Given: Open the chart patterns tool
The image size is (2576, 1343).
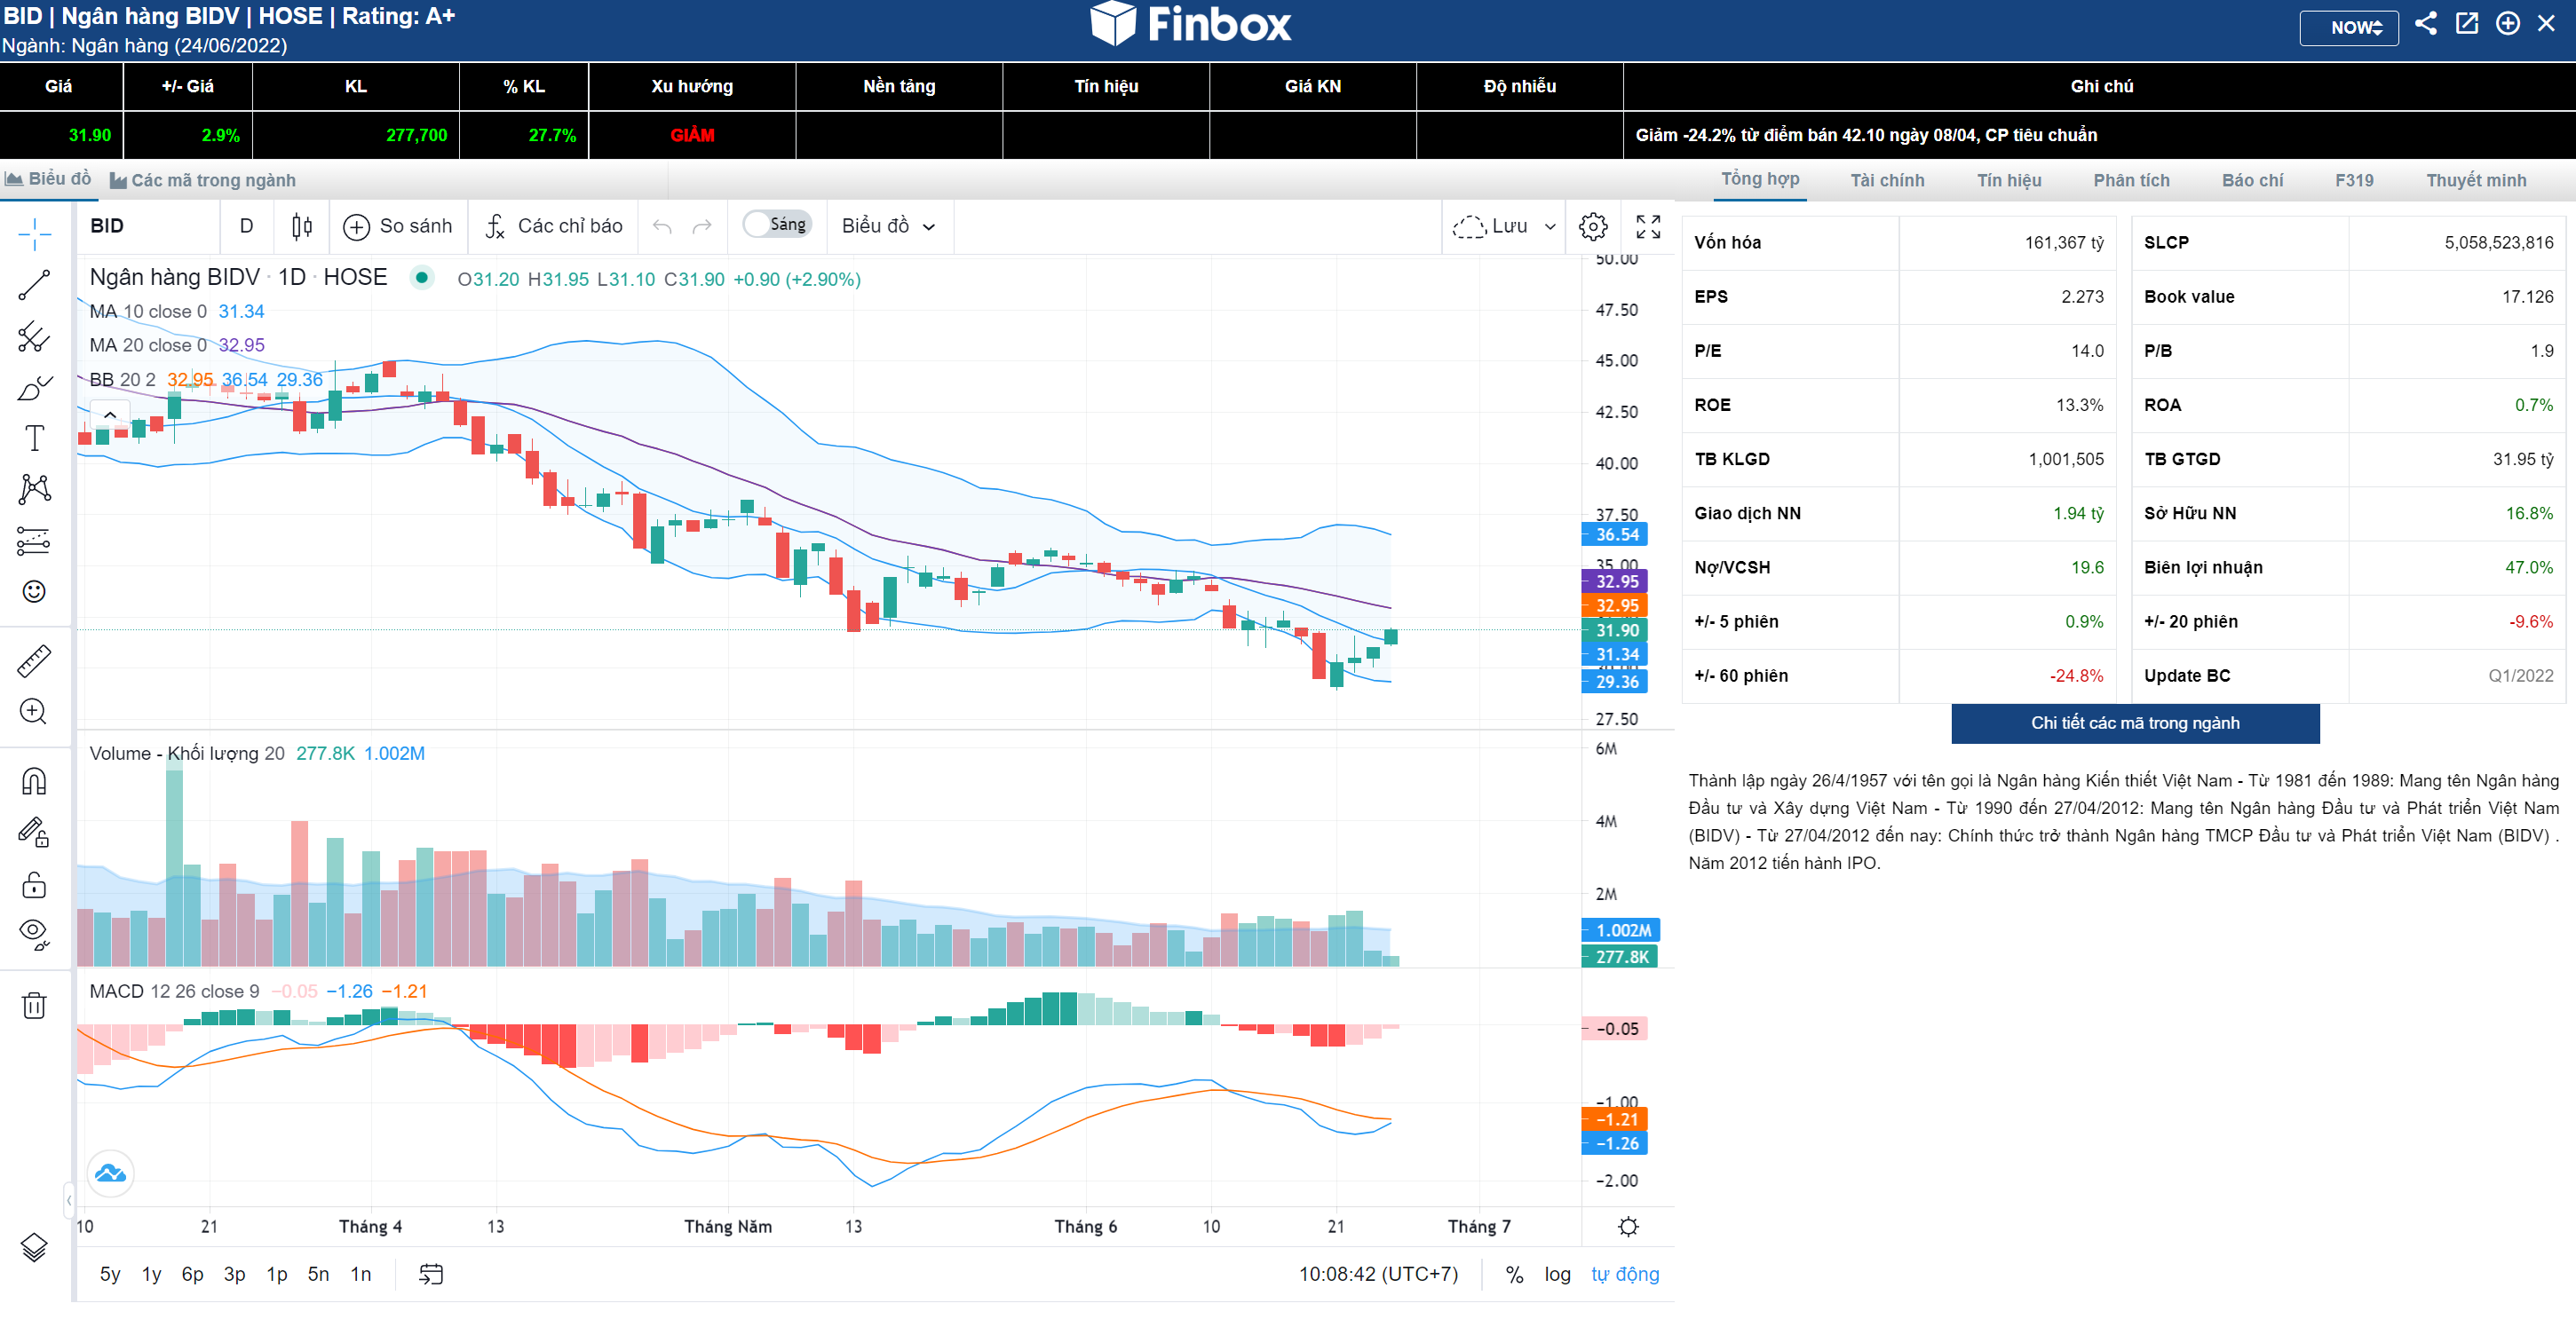Looking at the screenshot, I should coord(34,489).
